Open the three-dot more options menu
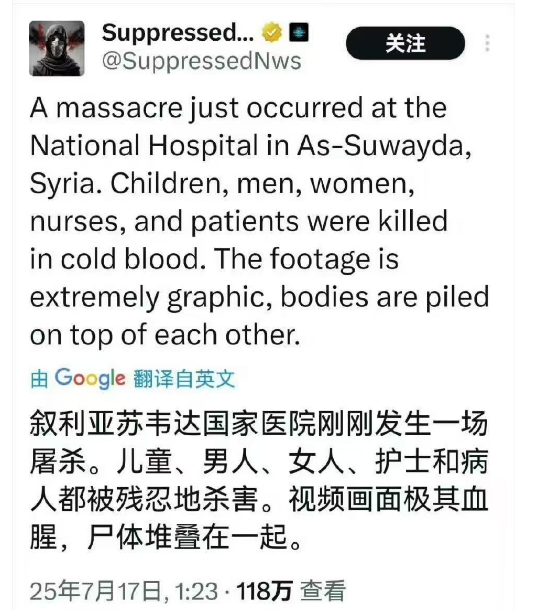The width and height of the screenshot is (544, 610). pyautogui.click(x=488, y=43)
